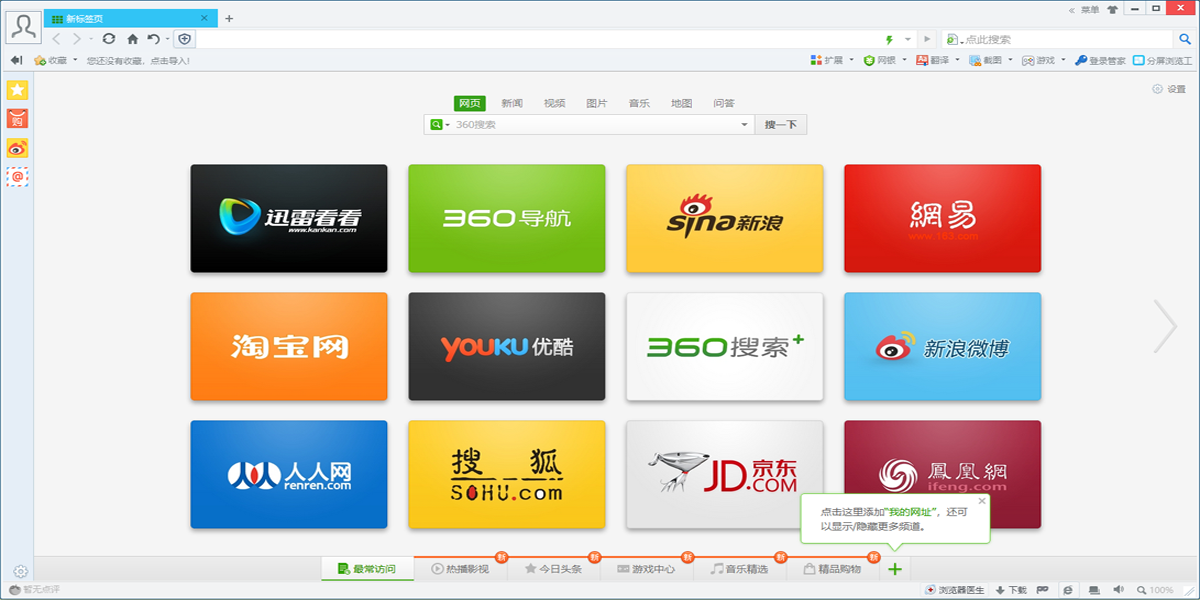Switch search engine via the green icon dropdown
Screen dimensions: 1200x600
[439, 125]
